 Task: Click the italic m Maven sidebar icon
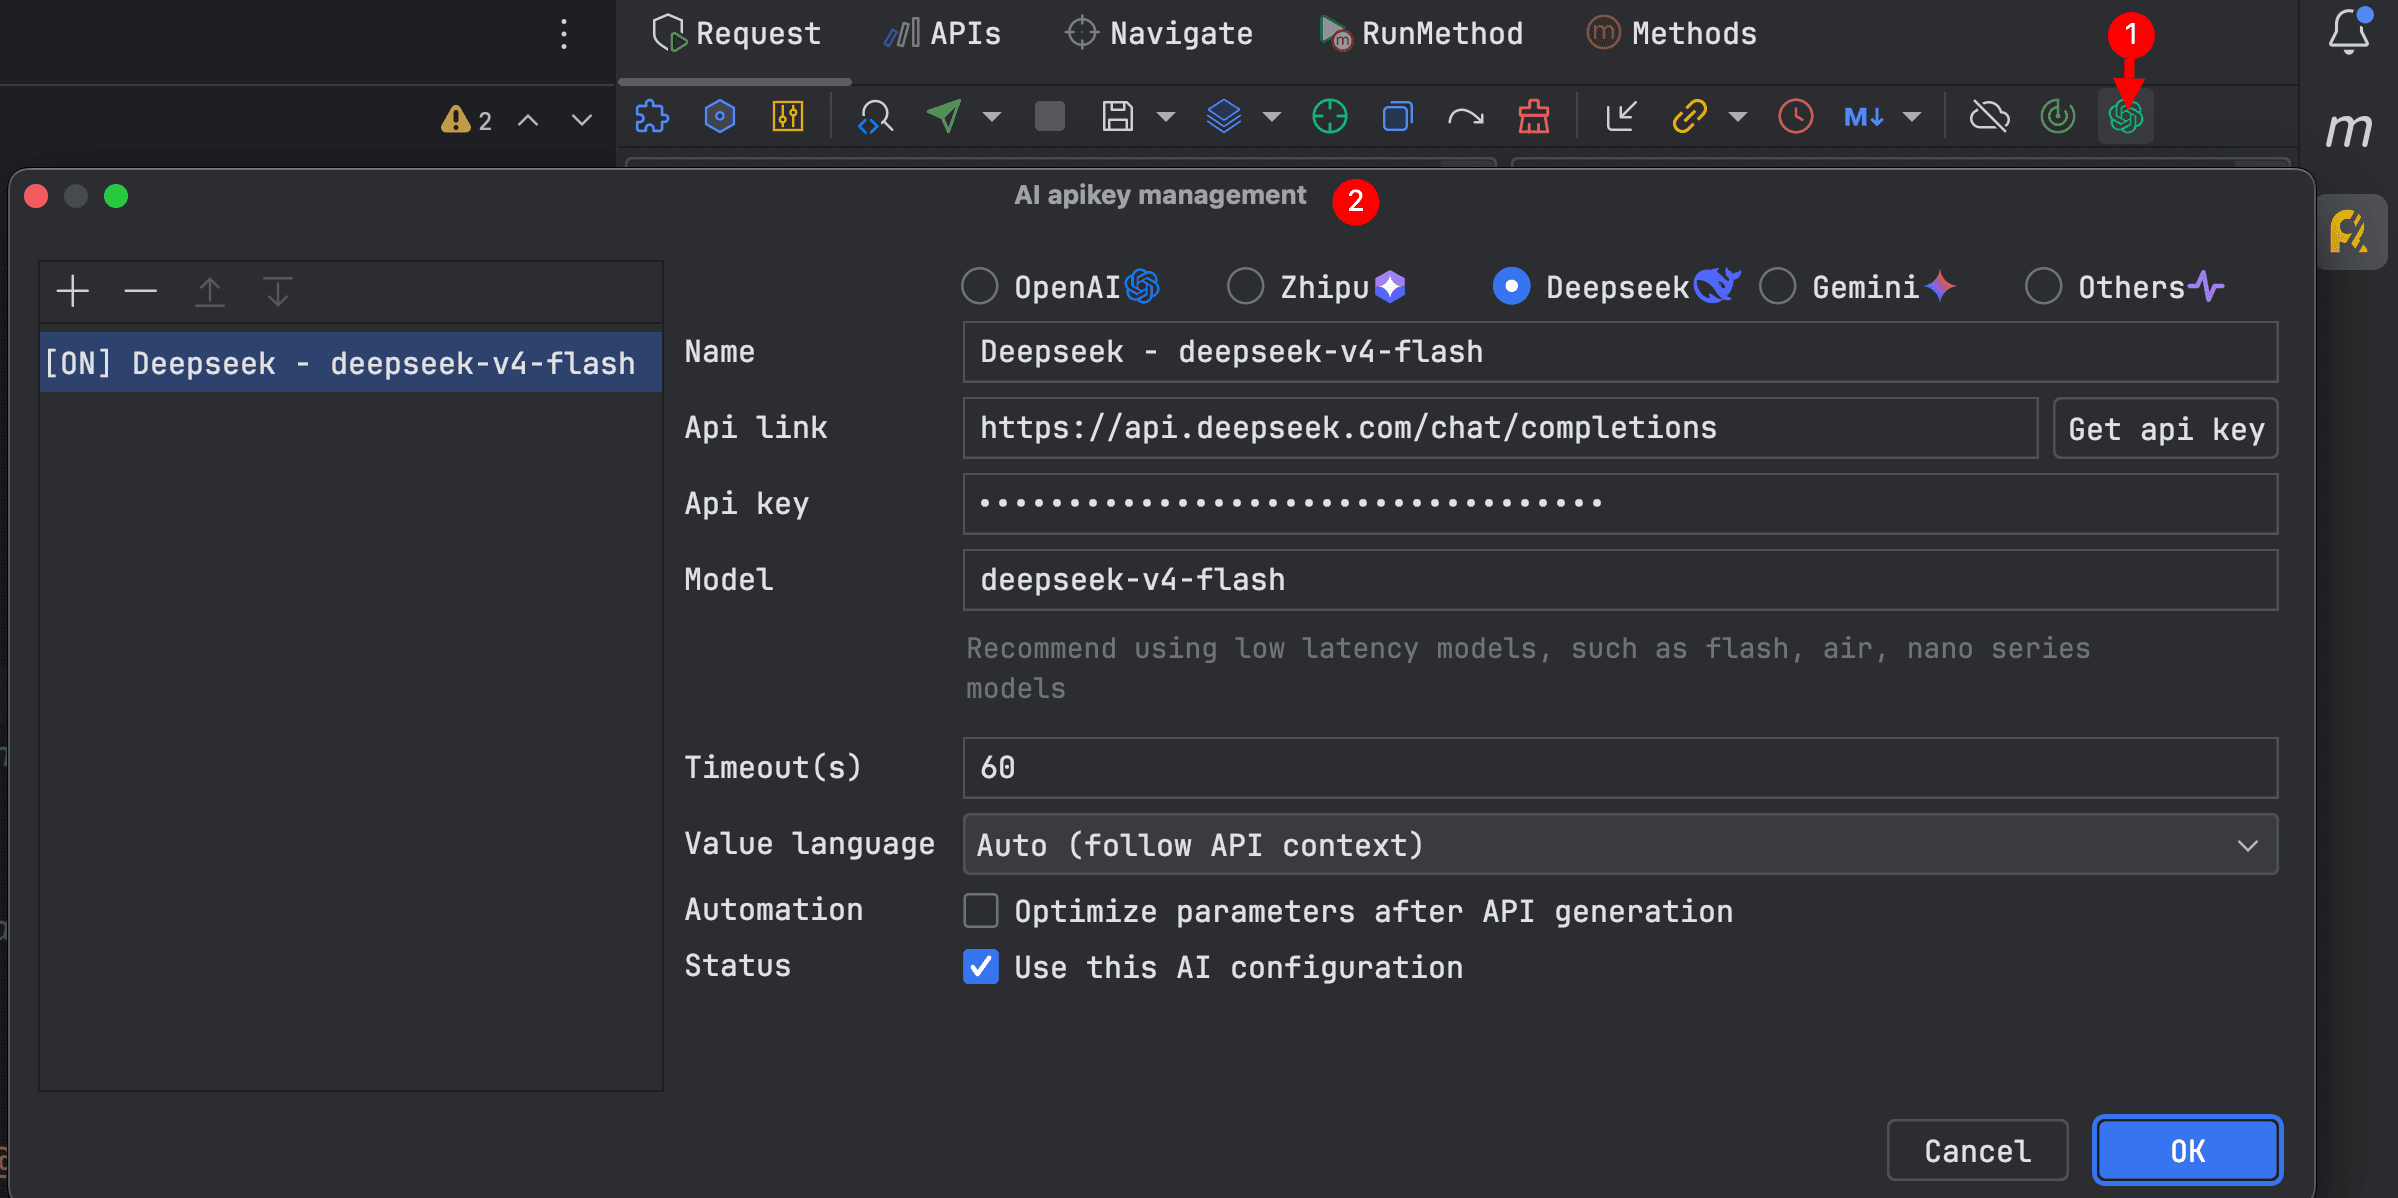[x=2349, y=130]
